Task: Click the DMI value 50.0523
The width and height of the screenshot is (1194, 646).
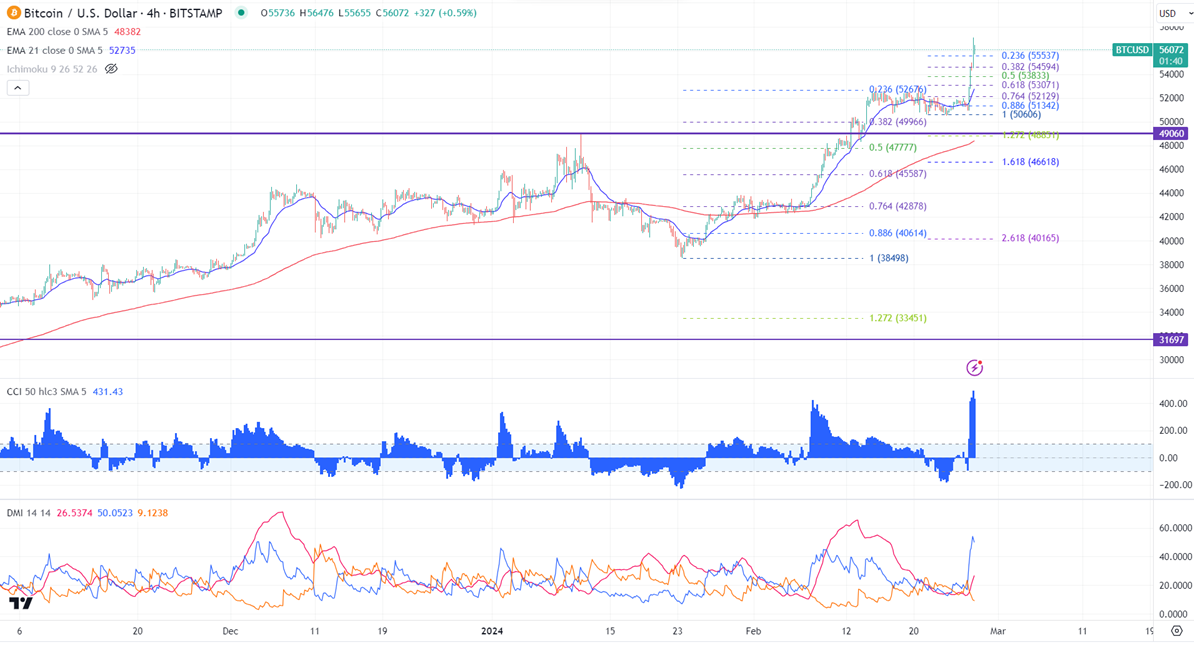Action: click(115, 513)
